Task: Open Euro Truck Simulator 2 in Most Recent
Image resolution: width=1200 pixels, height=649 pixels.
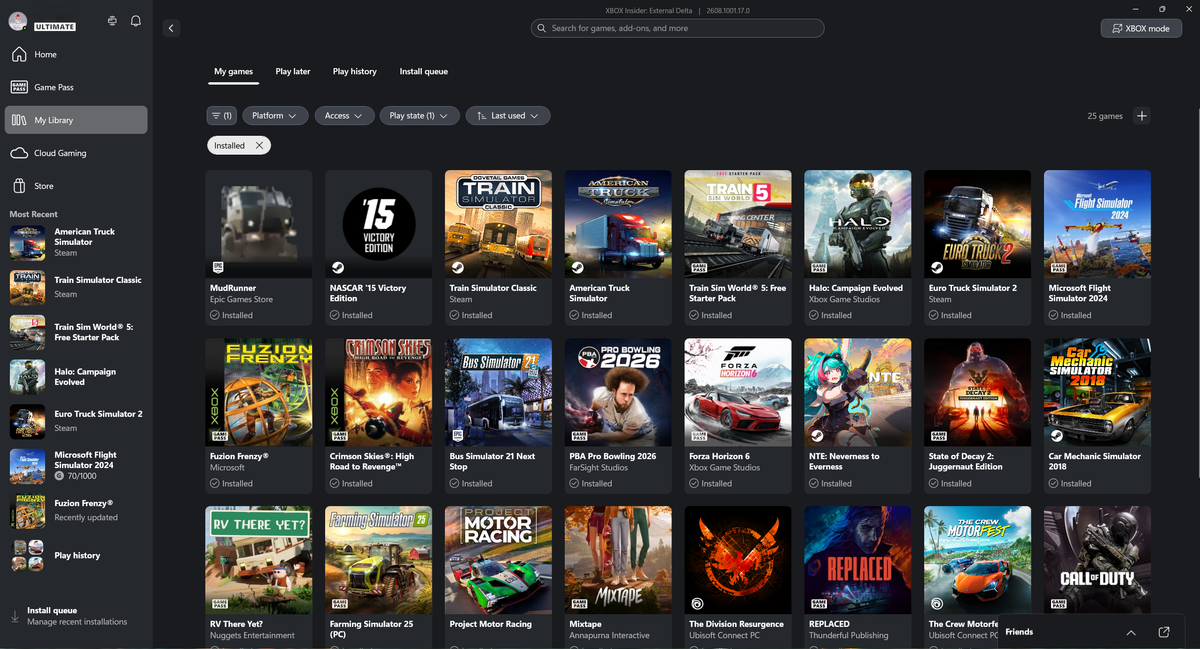Action: pyautogui.click(x=76, y=421)
